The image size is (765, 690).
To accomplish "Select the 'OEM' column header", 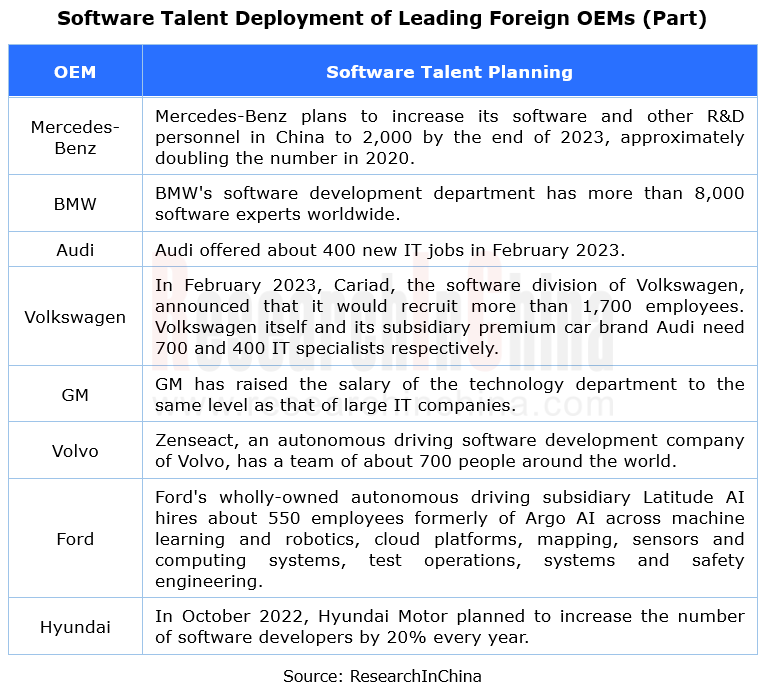I will [75, 71].
